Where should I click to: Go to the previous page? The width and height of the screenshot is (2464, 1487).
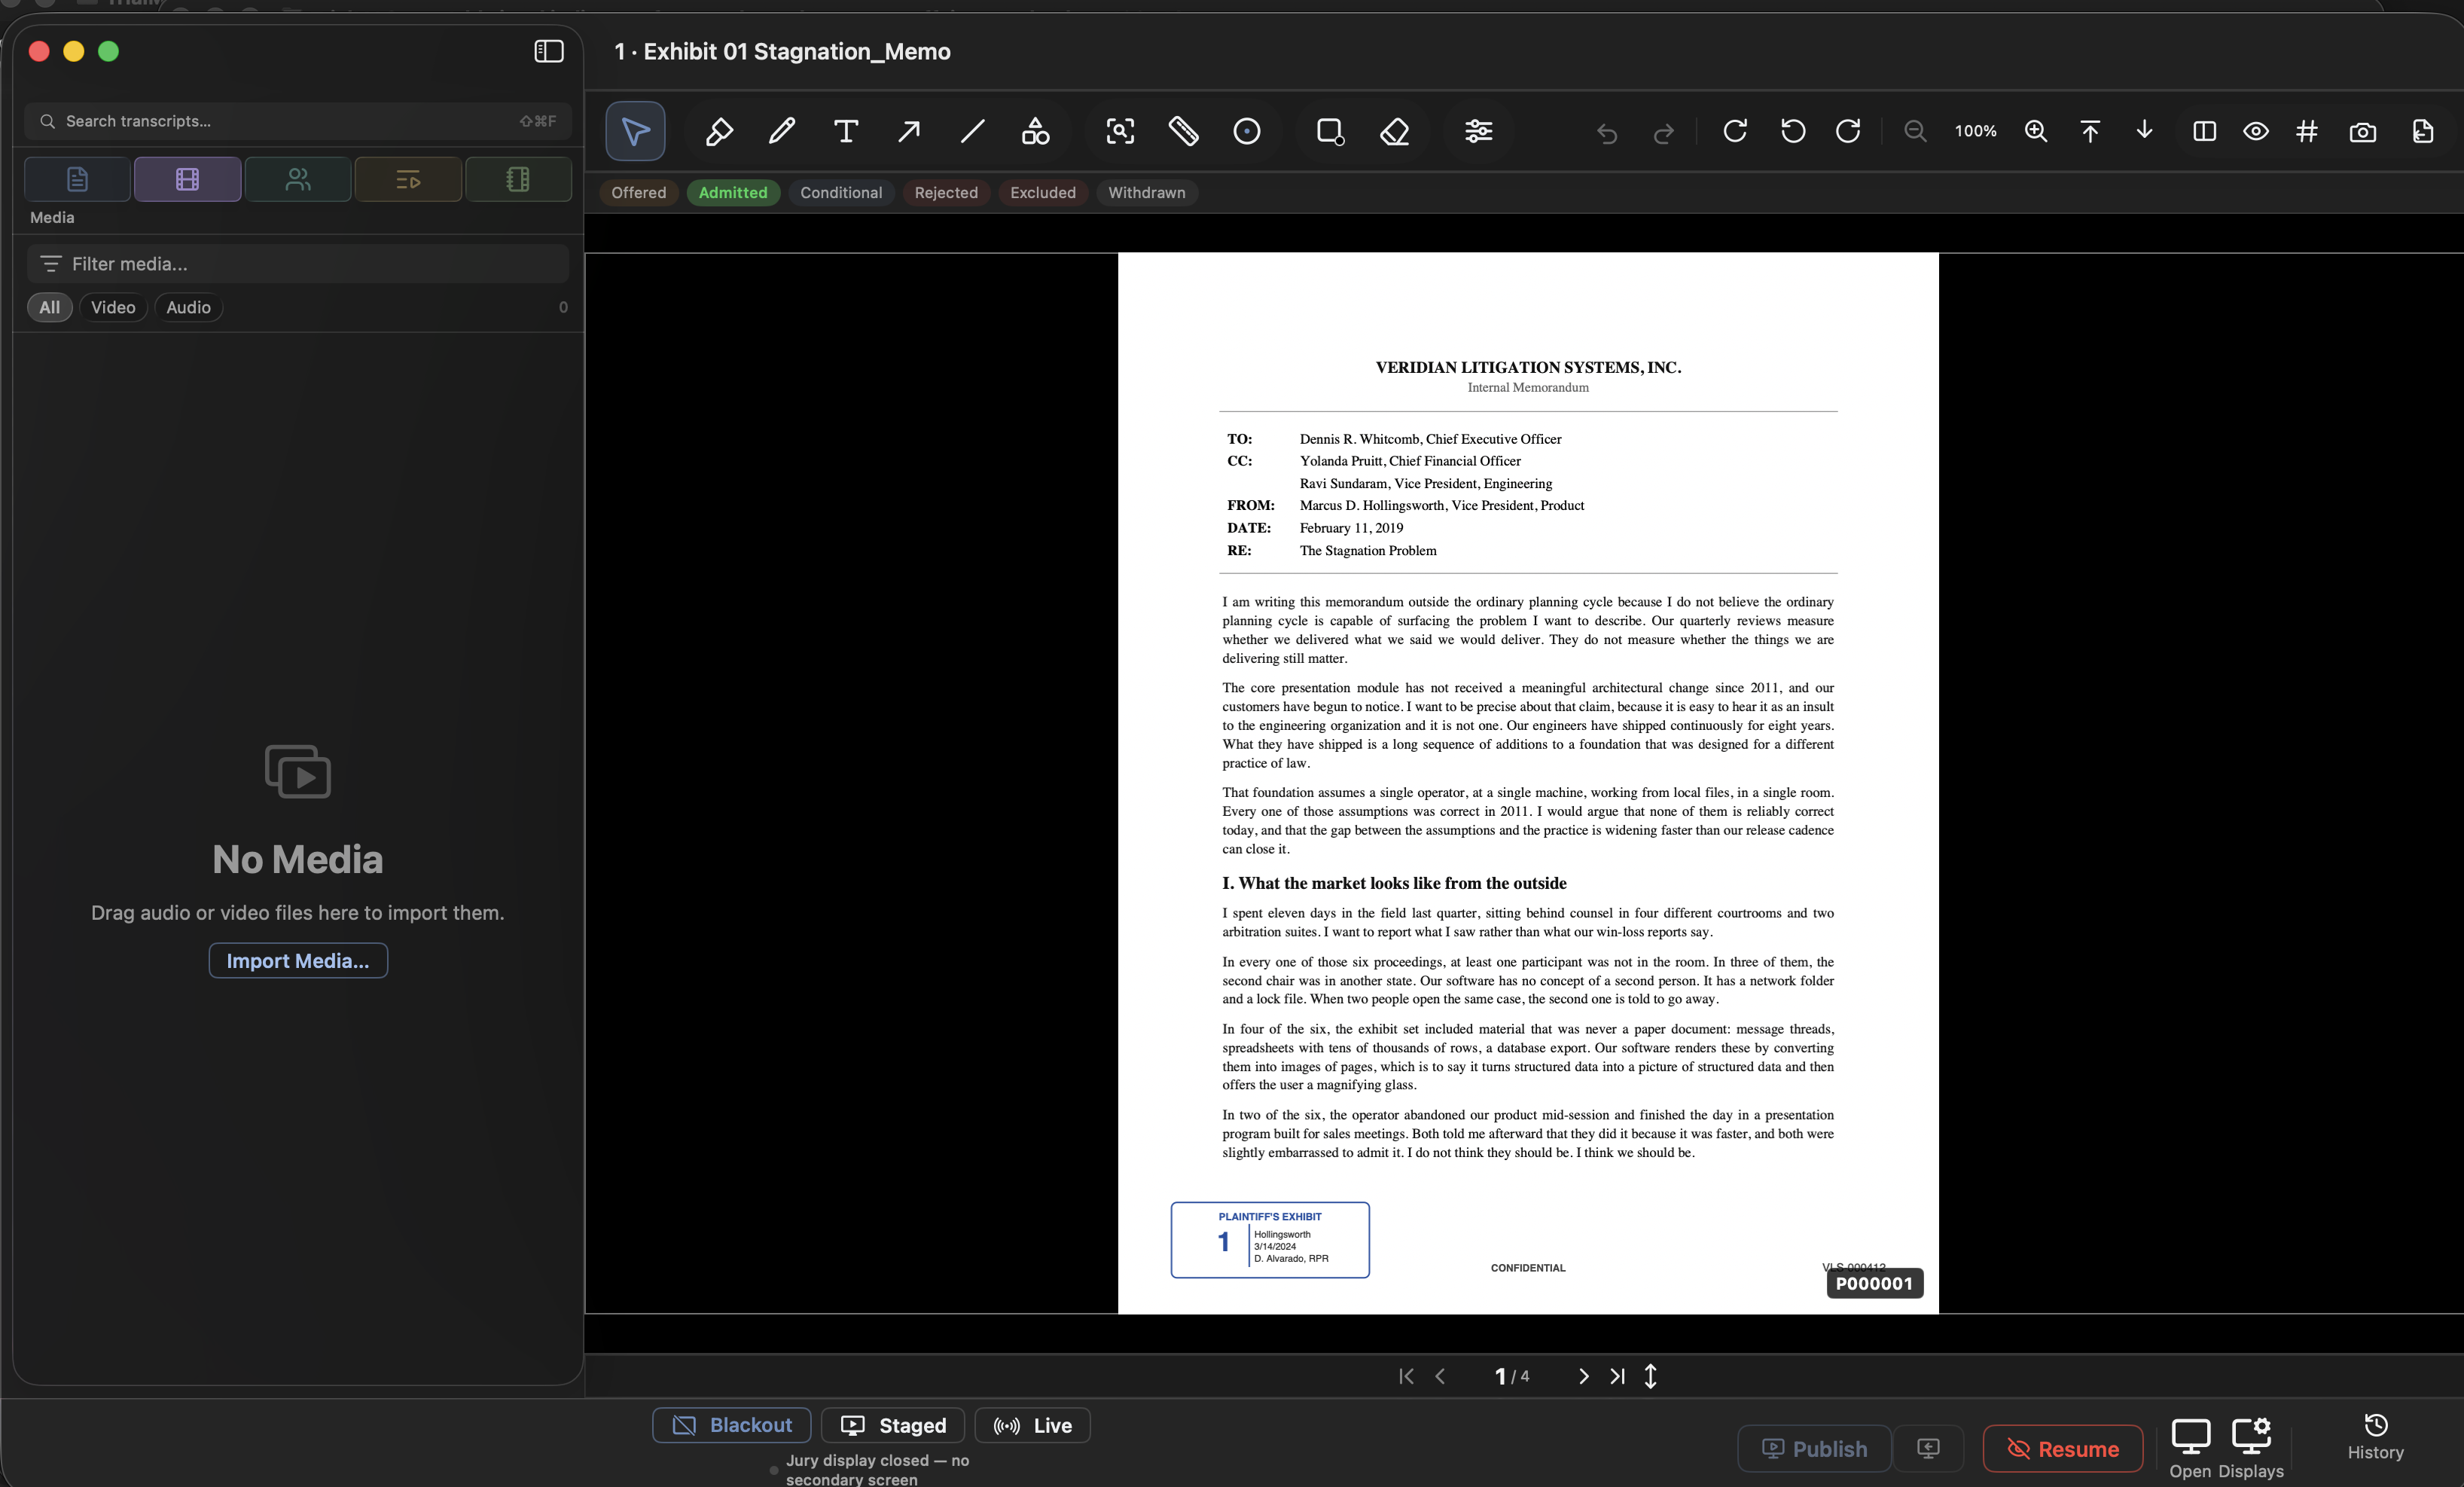point(1440,1376)
